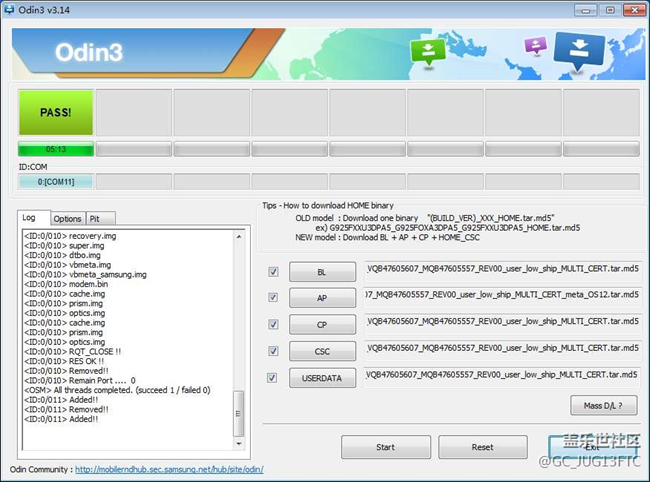Click the Reset button
This screenshot has width=650, height=482.
click(x=483, y=447)
